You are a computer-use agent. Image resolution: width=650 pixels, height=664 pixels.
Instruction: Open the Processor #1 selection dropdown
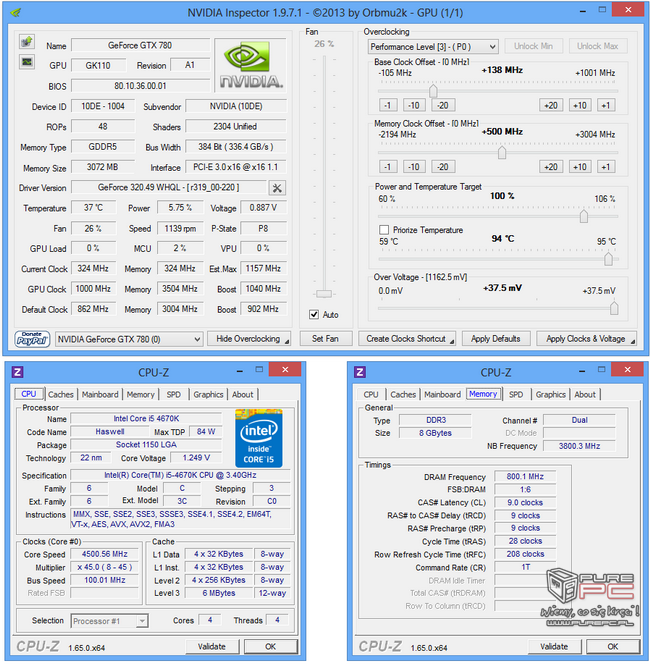click(x=109, y=621)
